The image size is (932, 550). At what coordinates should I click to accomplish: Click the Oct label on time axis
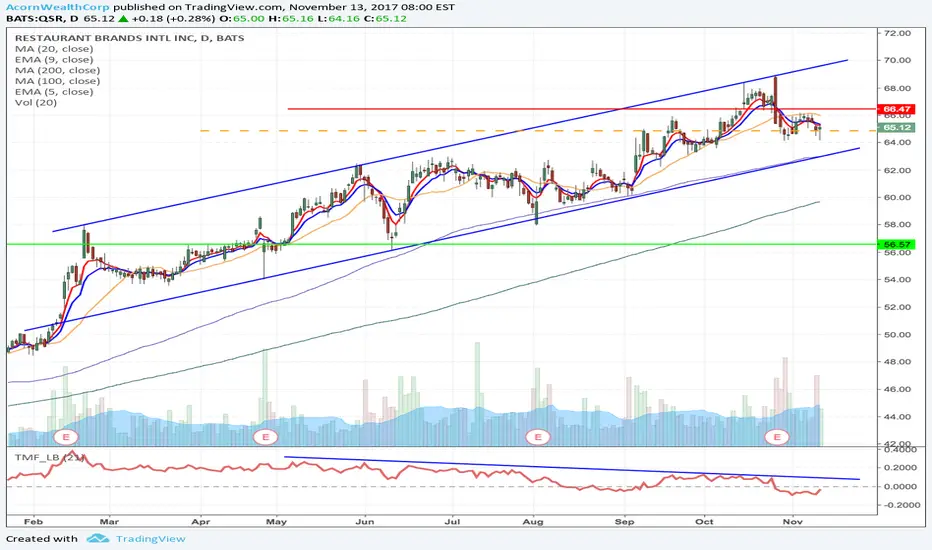[x=704, y=522]
